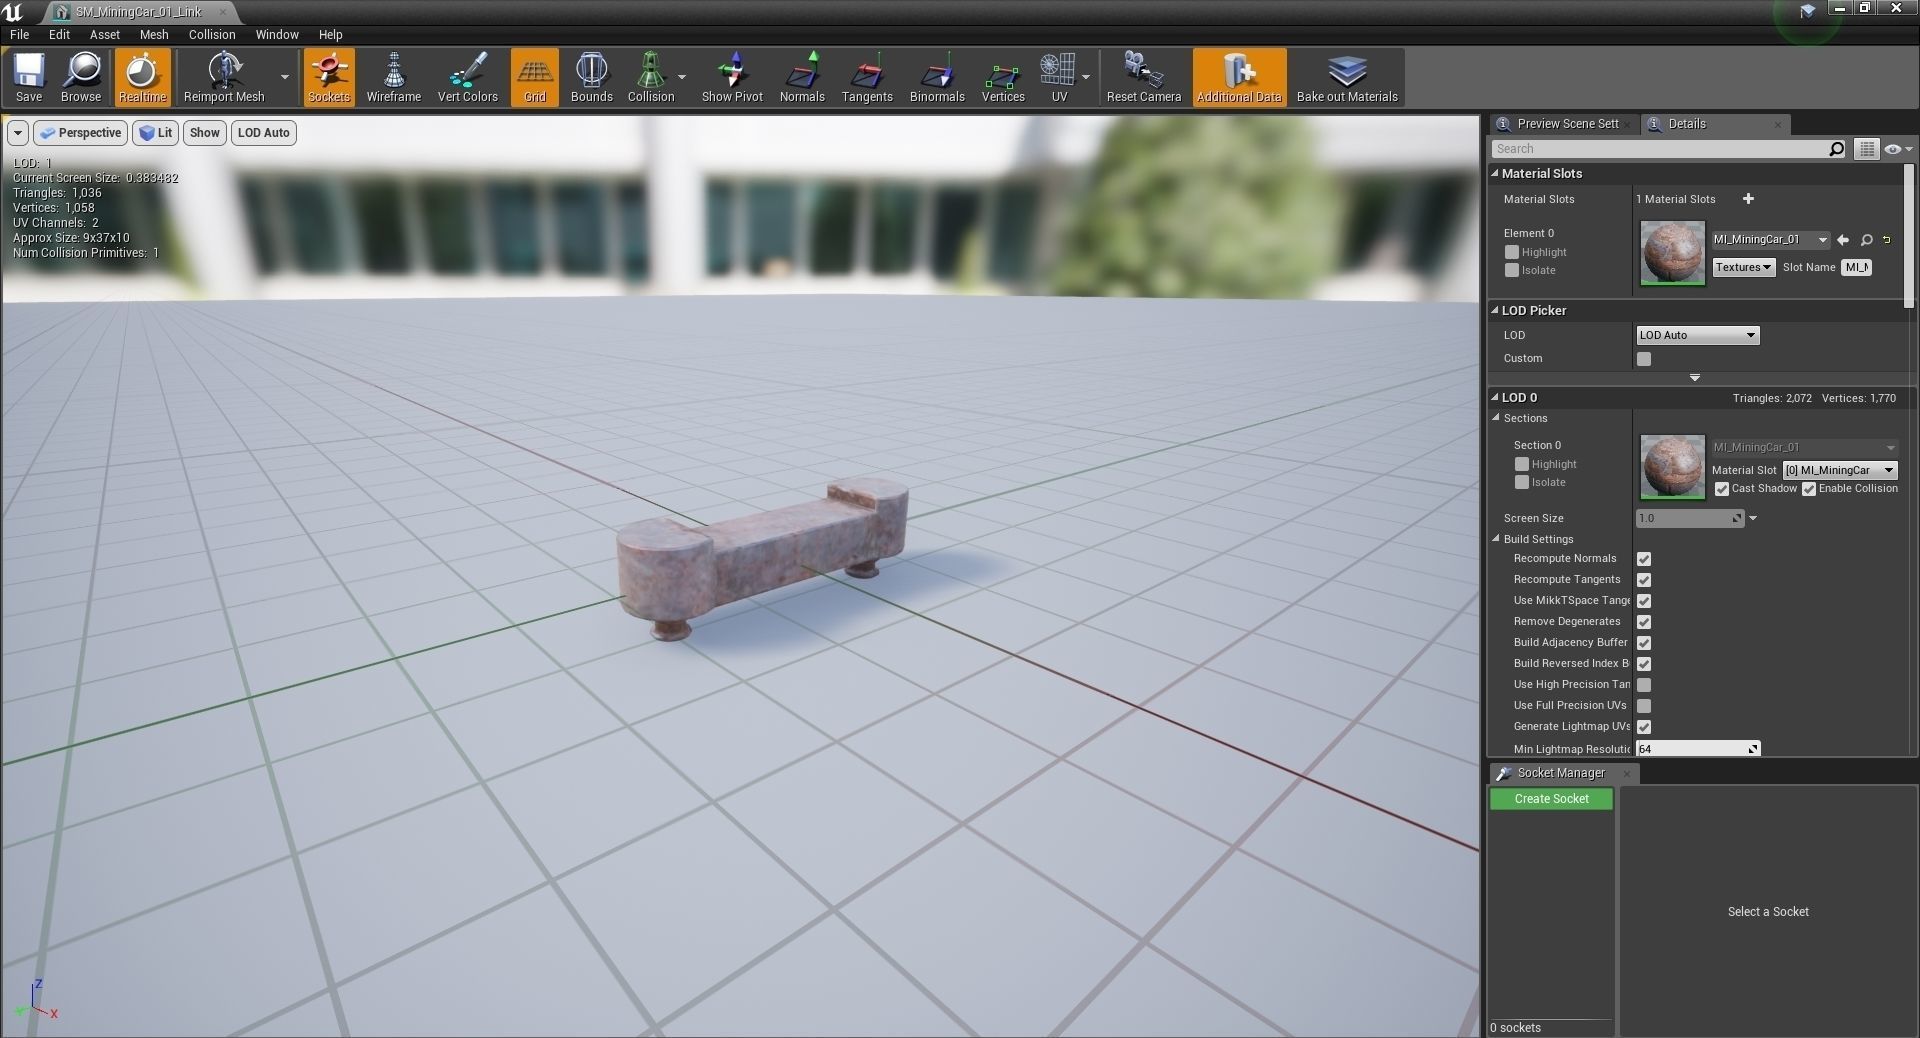The height and width of the screenshot is (1038, 1920).
Task: Enable Custom LOD checkbox
Action: [1644, 359]
